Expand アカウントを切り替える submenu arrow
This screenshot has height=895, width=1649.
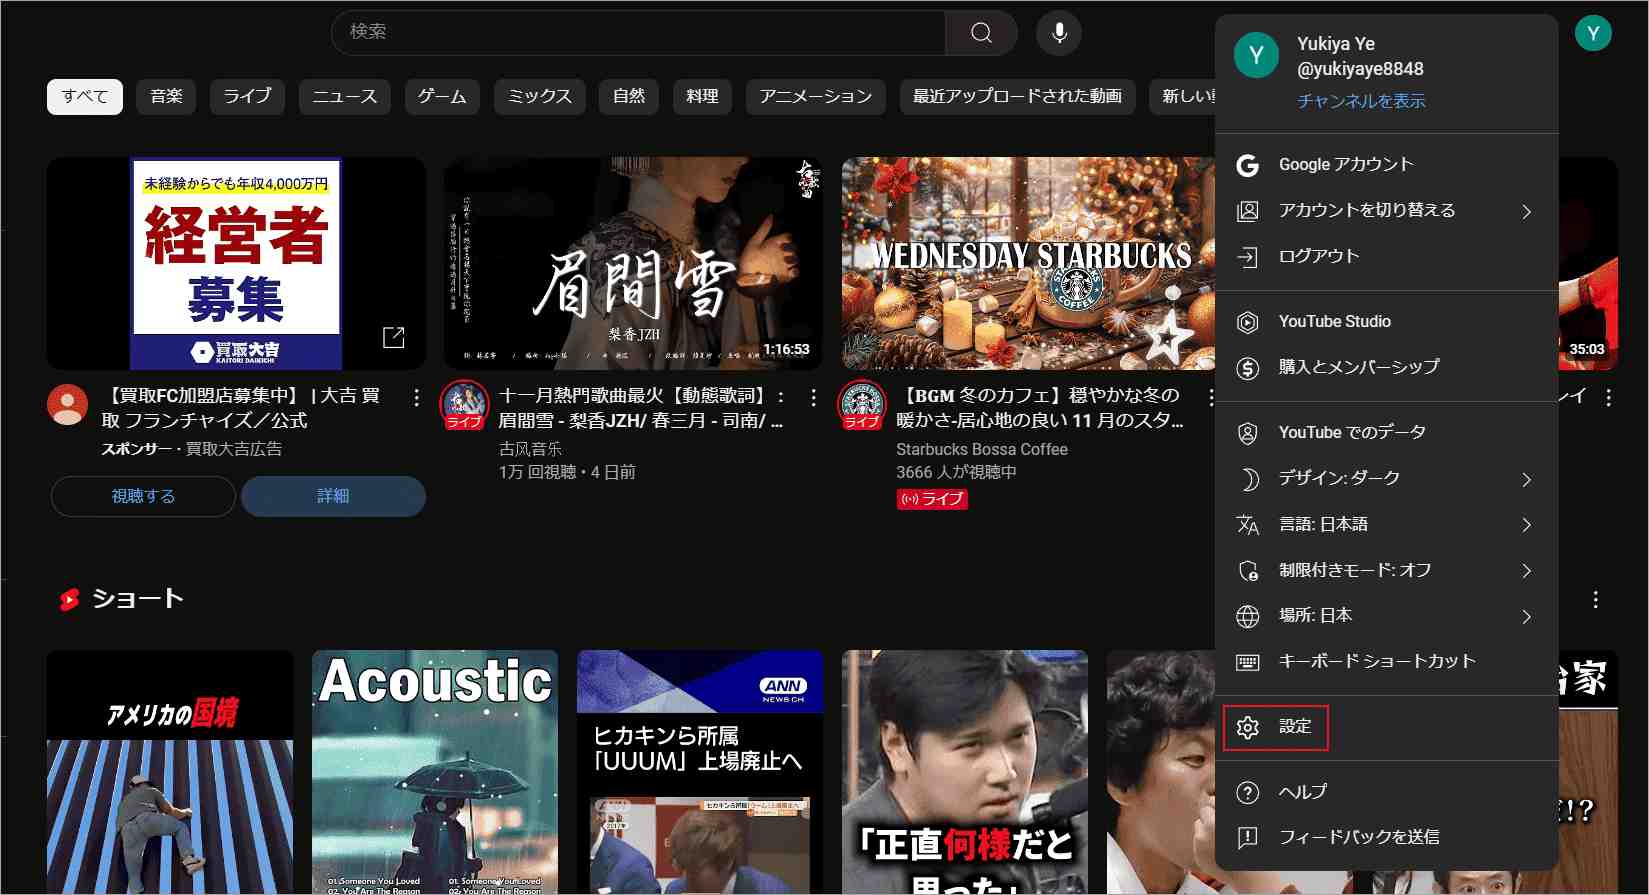(x=1526, y=211)
